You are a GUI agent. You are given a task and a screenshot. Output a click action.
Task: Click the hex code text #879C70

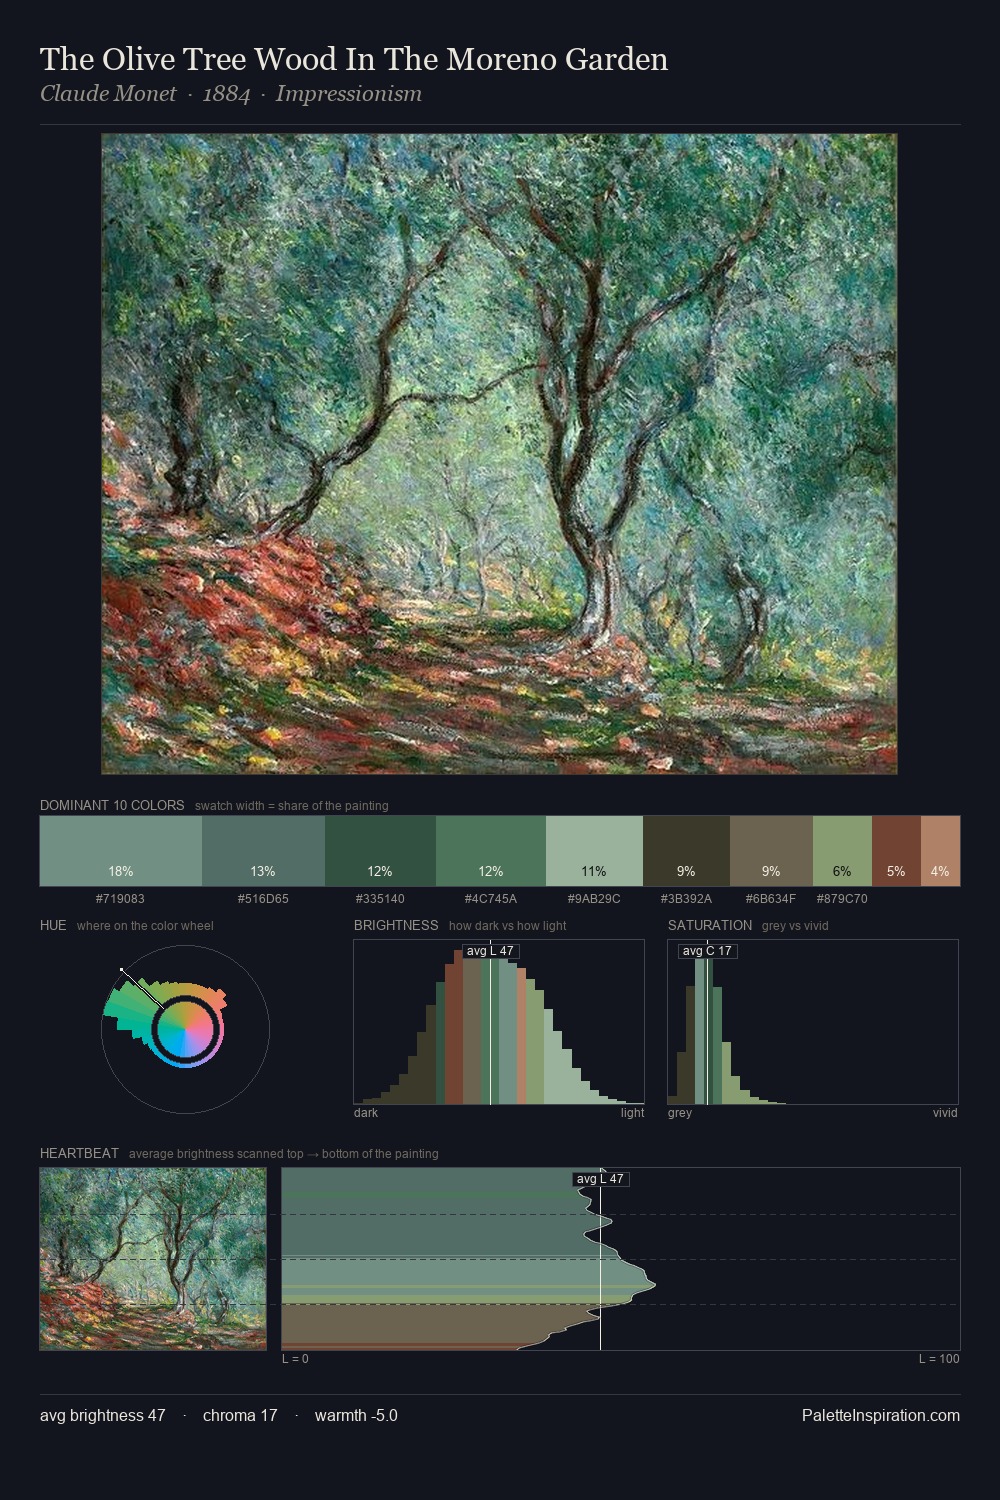point(842,899)
